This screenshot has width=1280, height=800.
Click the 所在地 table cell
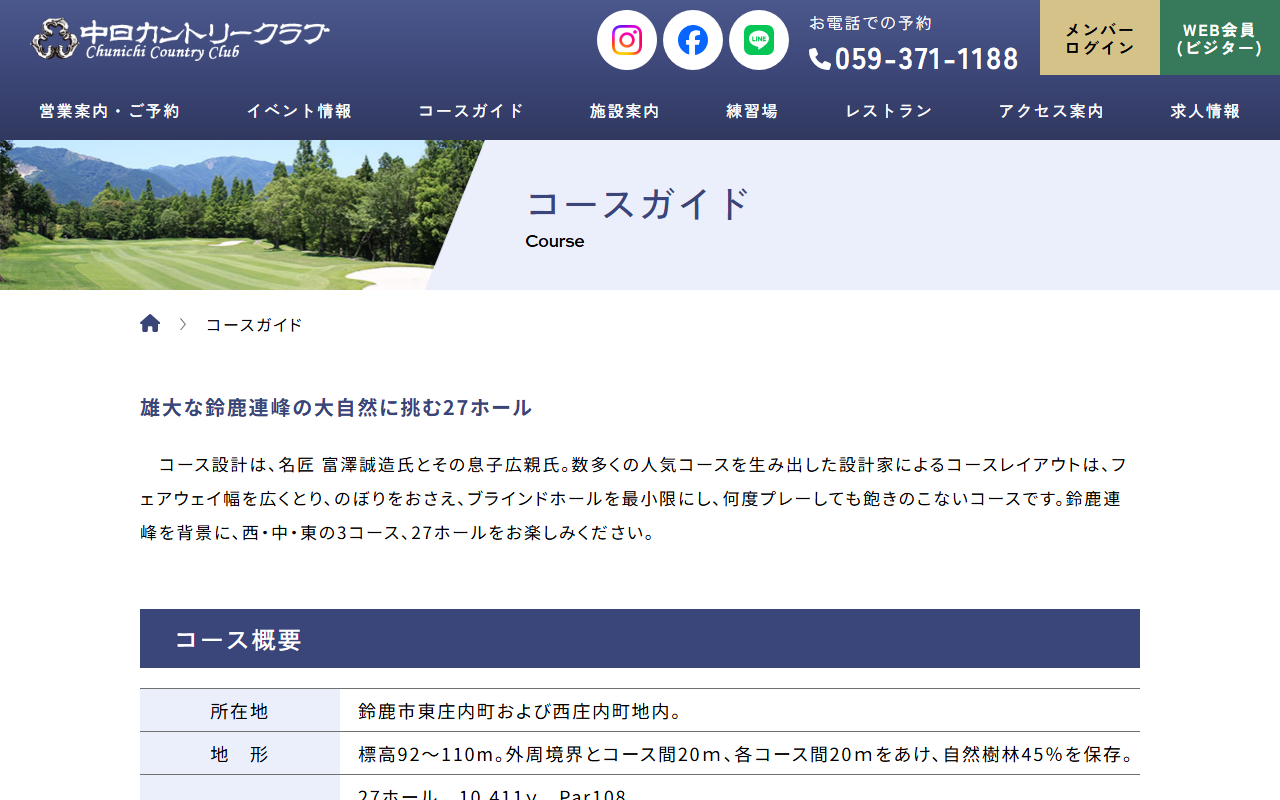pyautogui.click(x=240, y=711)
